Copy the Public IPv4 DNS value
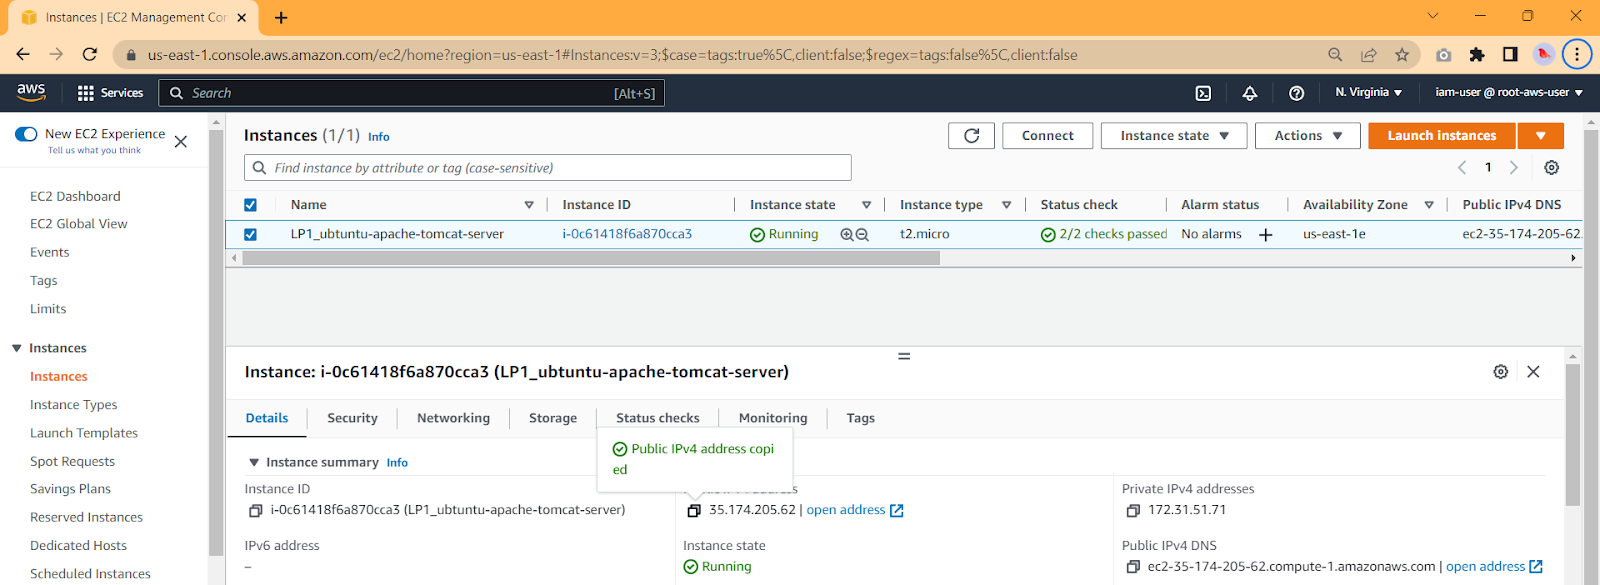The height and width of the screenshot is (585, 1600). (1133, 567)
